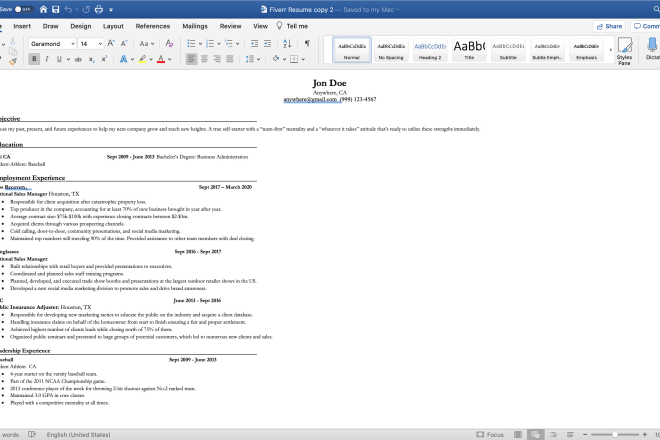This screenshot has height=440, width=660.
Task: Redo the last action
Action: coord(86,9)
